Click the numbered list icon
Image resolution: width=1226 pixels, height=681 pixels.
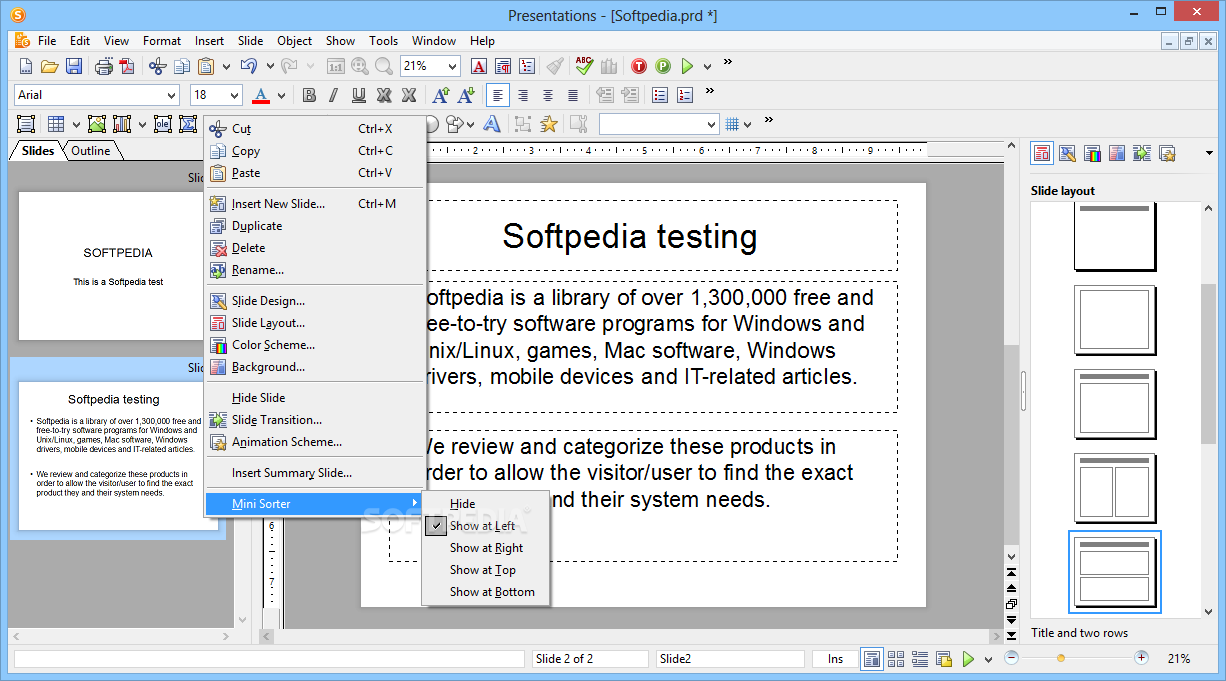pyautogui.click(x=685, y=95)
